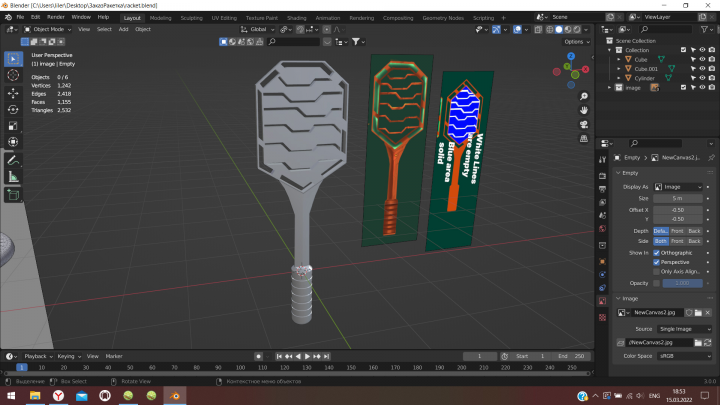The height and width of the screenshot is (405, 720).
Task: Toggle Perspective show-in checkbox
Action: 656,262
